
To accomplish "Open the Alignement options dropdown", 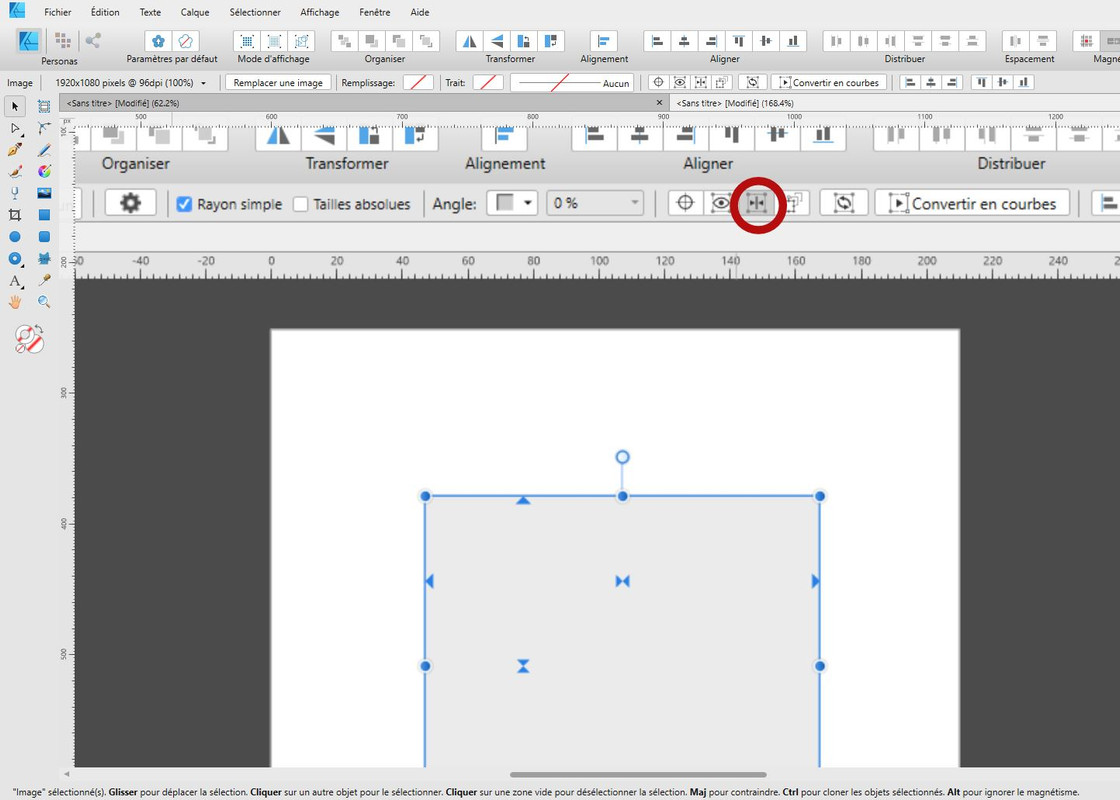I will (604, 41).
